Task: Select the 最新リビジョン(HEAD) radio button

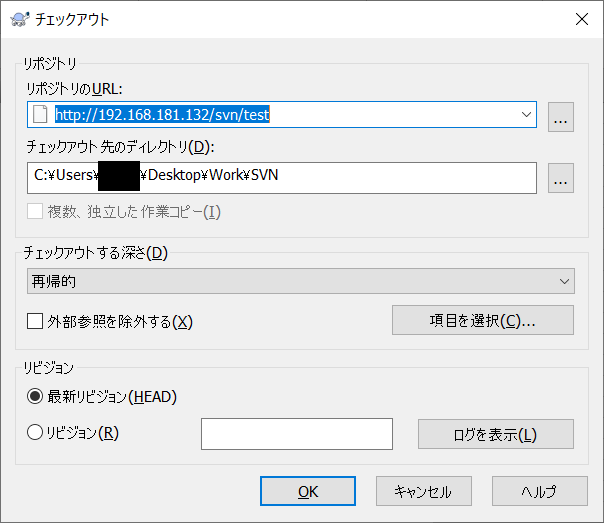Action: point(35,396)
